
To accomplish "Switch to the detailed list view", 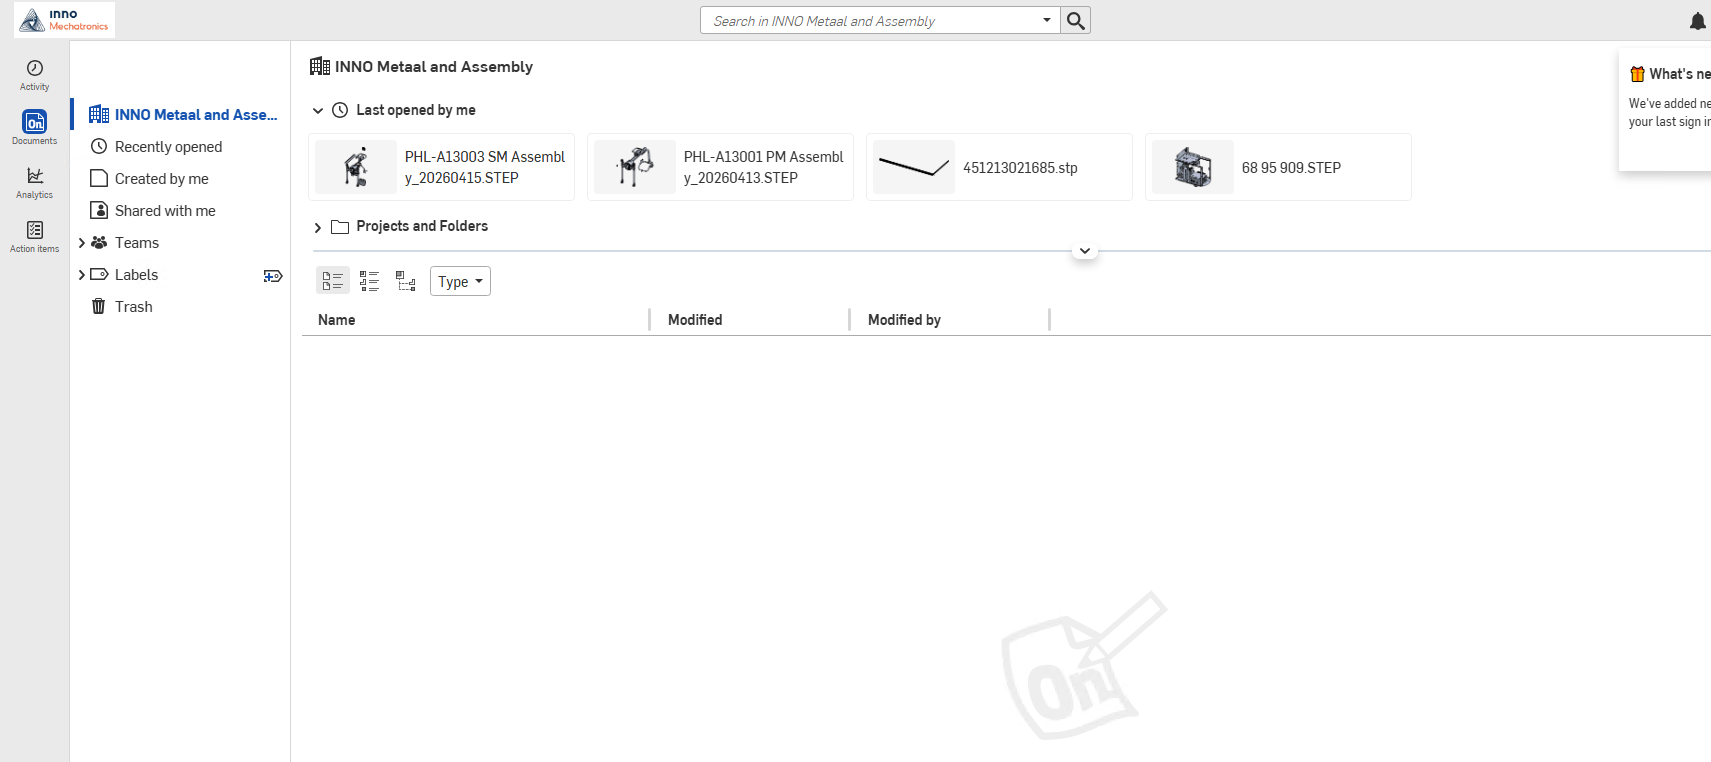I will [369, 281].
